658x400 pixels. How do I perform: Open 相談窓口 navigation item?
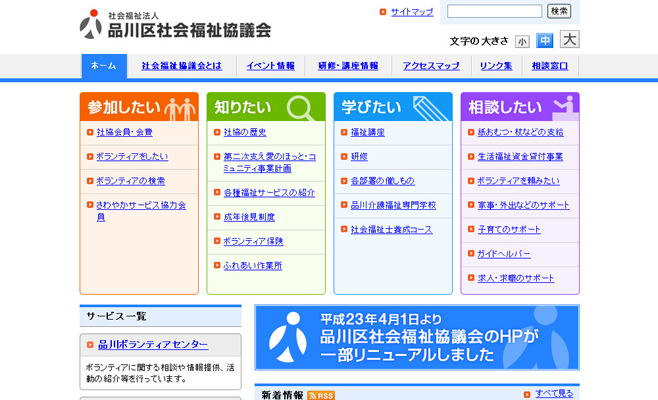550,66
